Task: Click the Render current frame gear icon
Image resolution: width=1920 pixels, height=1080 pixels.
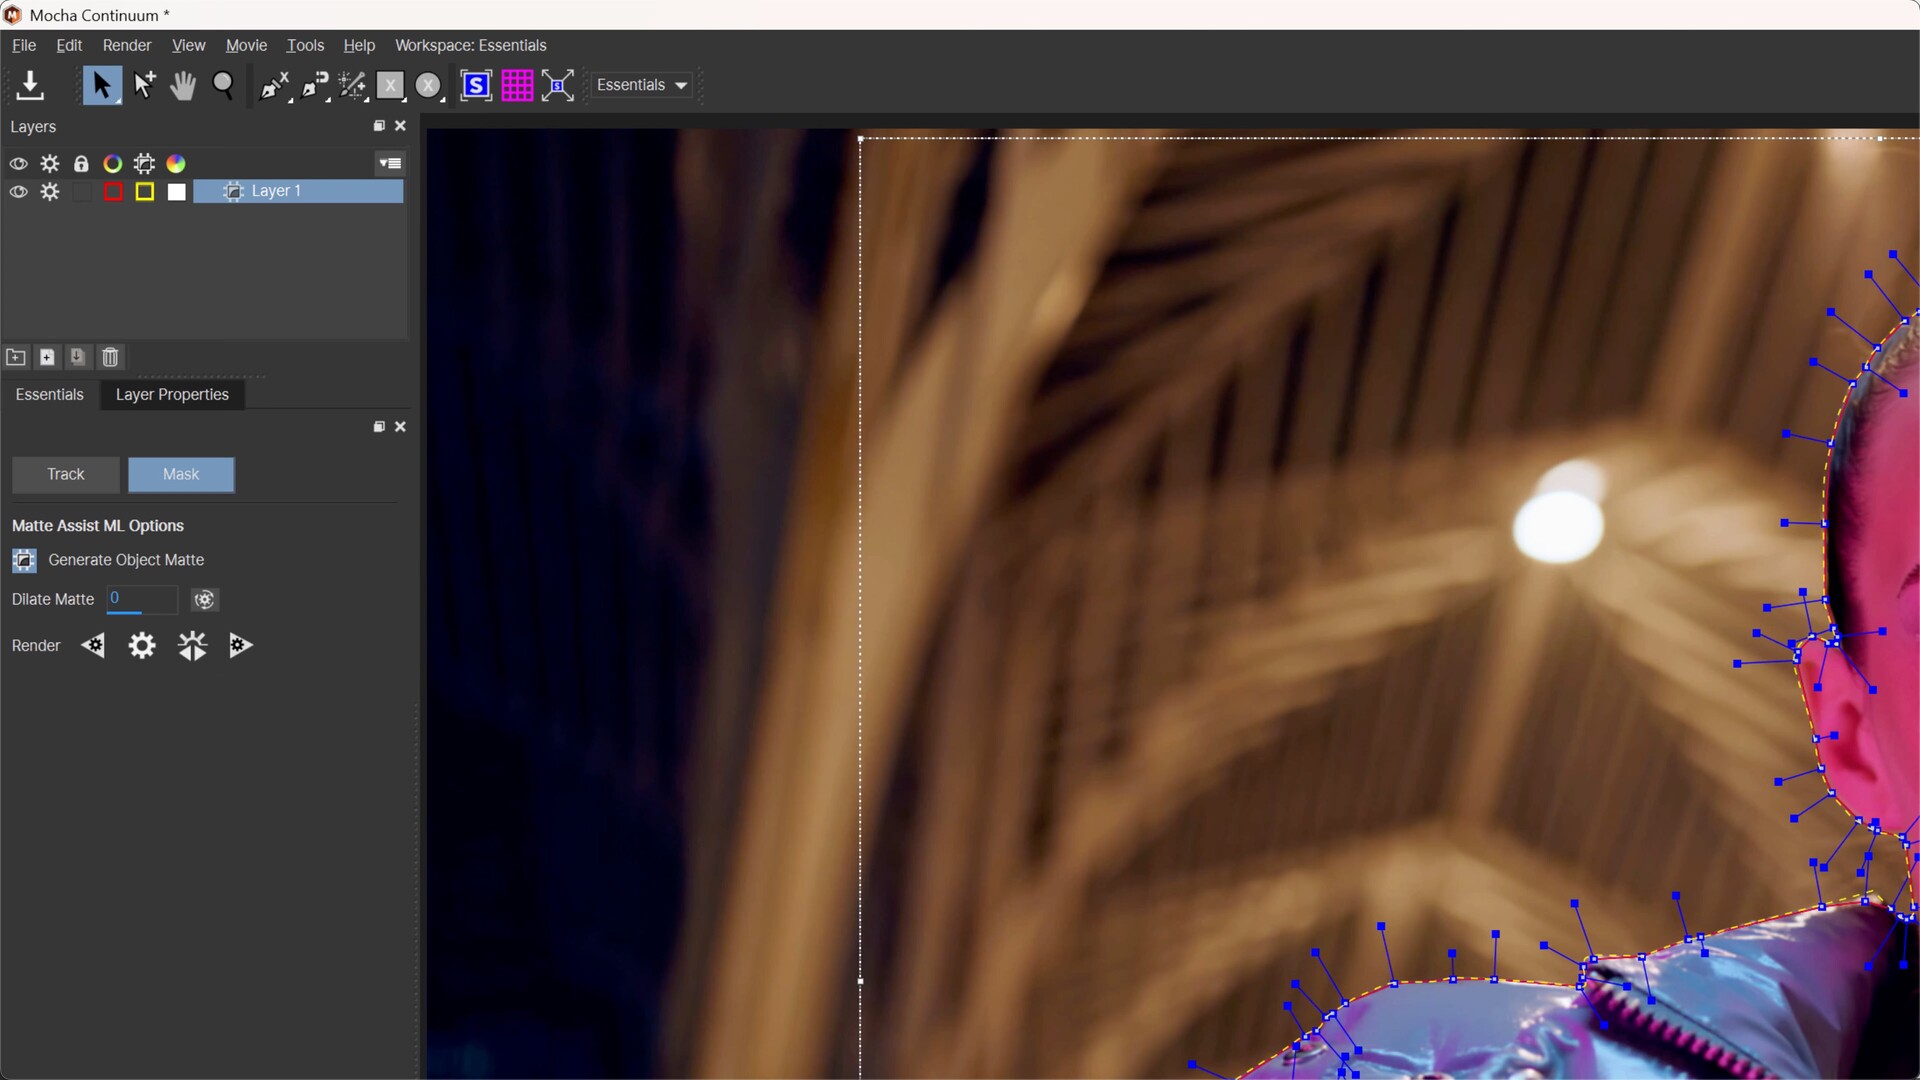Action: pos(142,646)
